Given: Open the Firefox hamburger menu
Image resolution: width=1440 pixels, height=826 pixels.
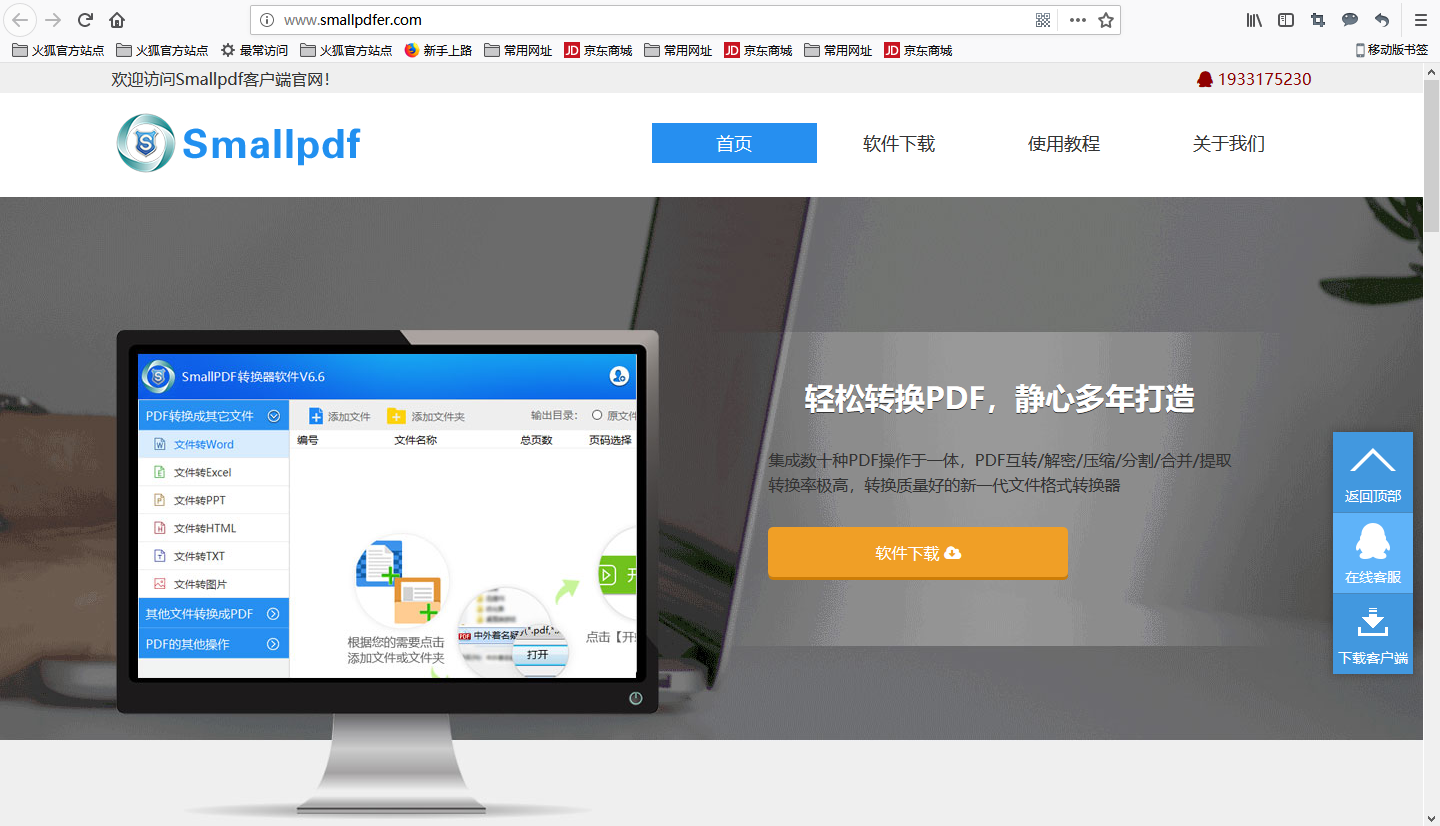Looking at the screenshot, I should pos(1420,20).
